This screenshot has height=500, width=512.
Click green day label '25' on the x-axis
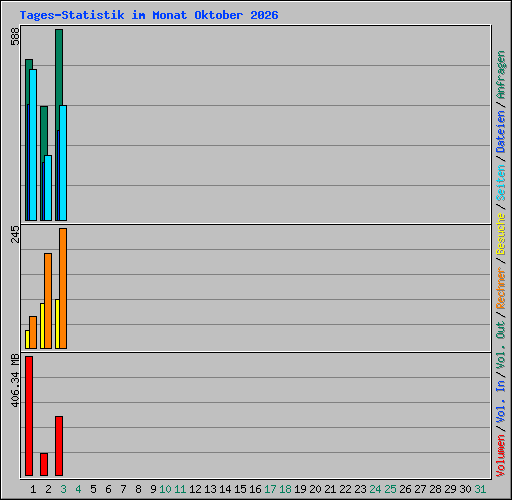point(390,489)
